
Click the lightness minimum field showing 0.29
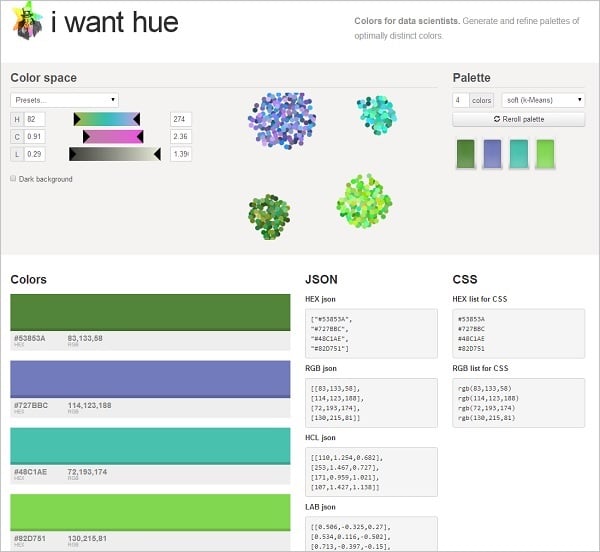click(x=35, y=154)
